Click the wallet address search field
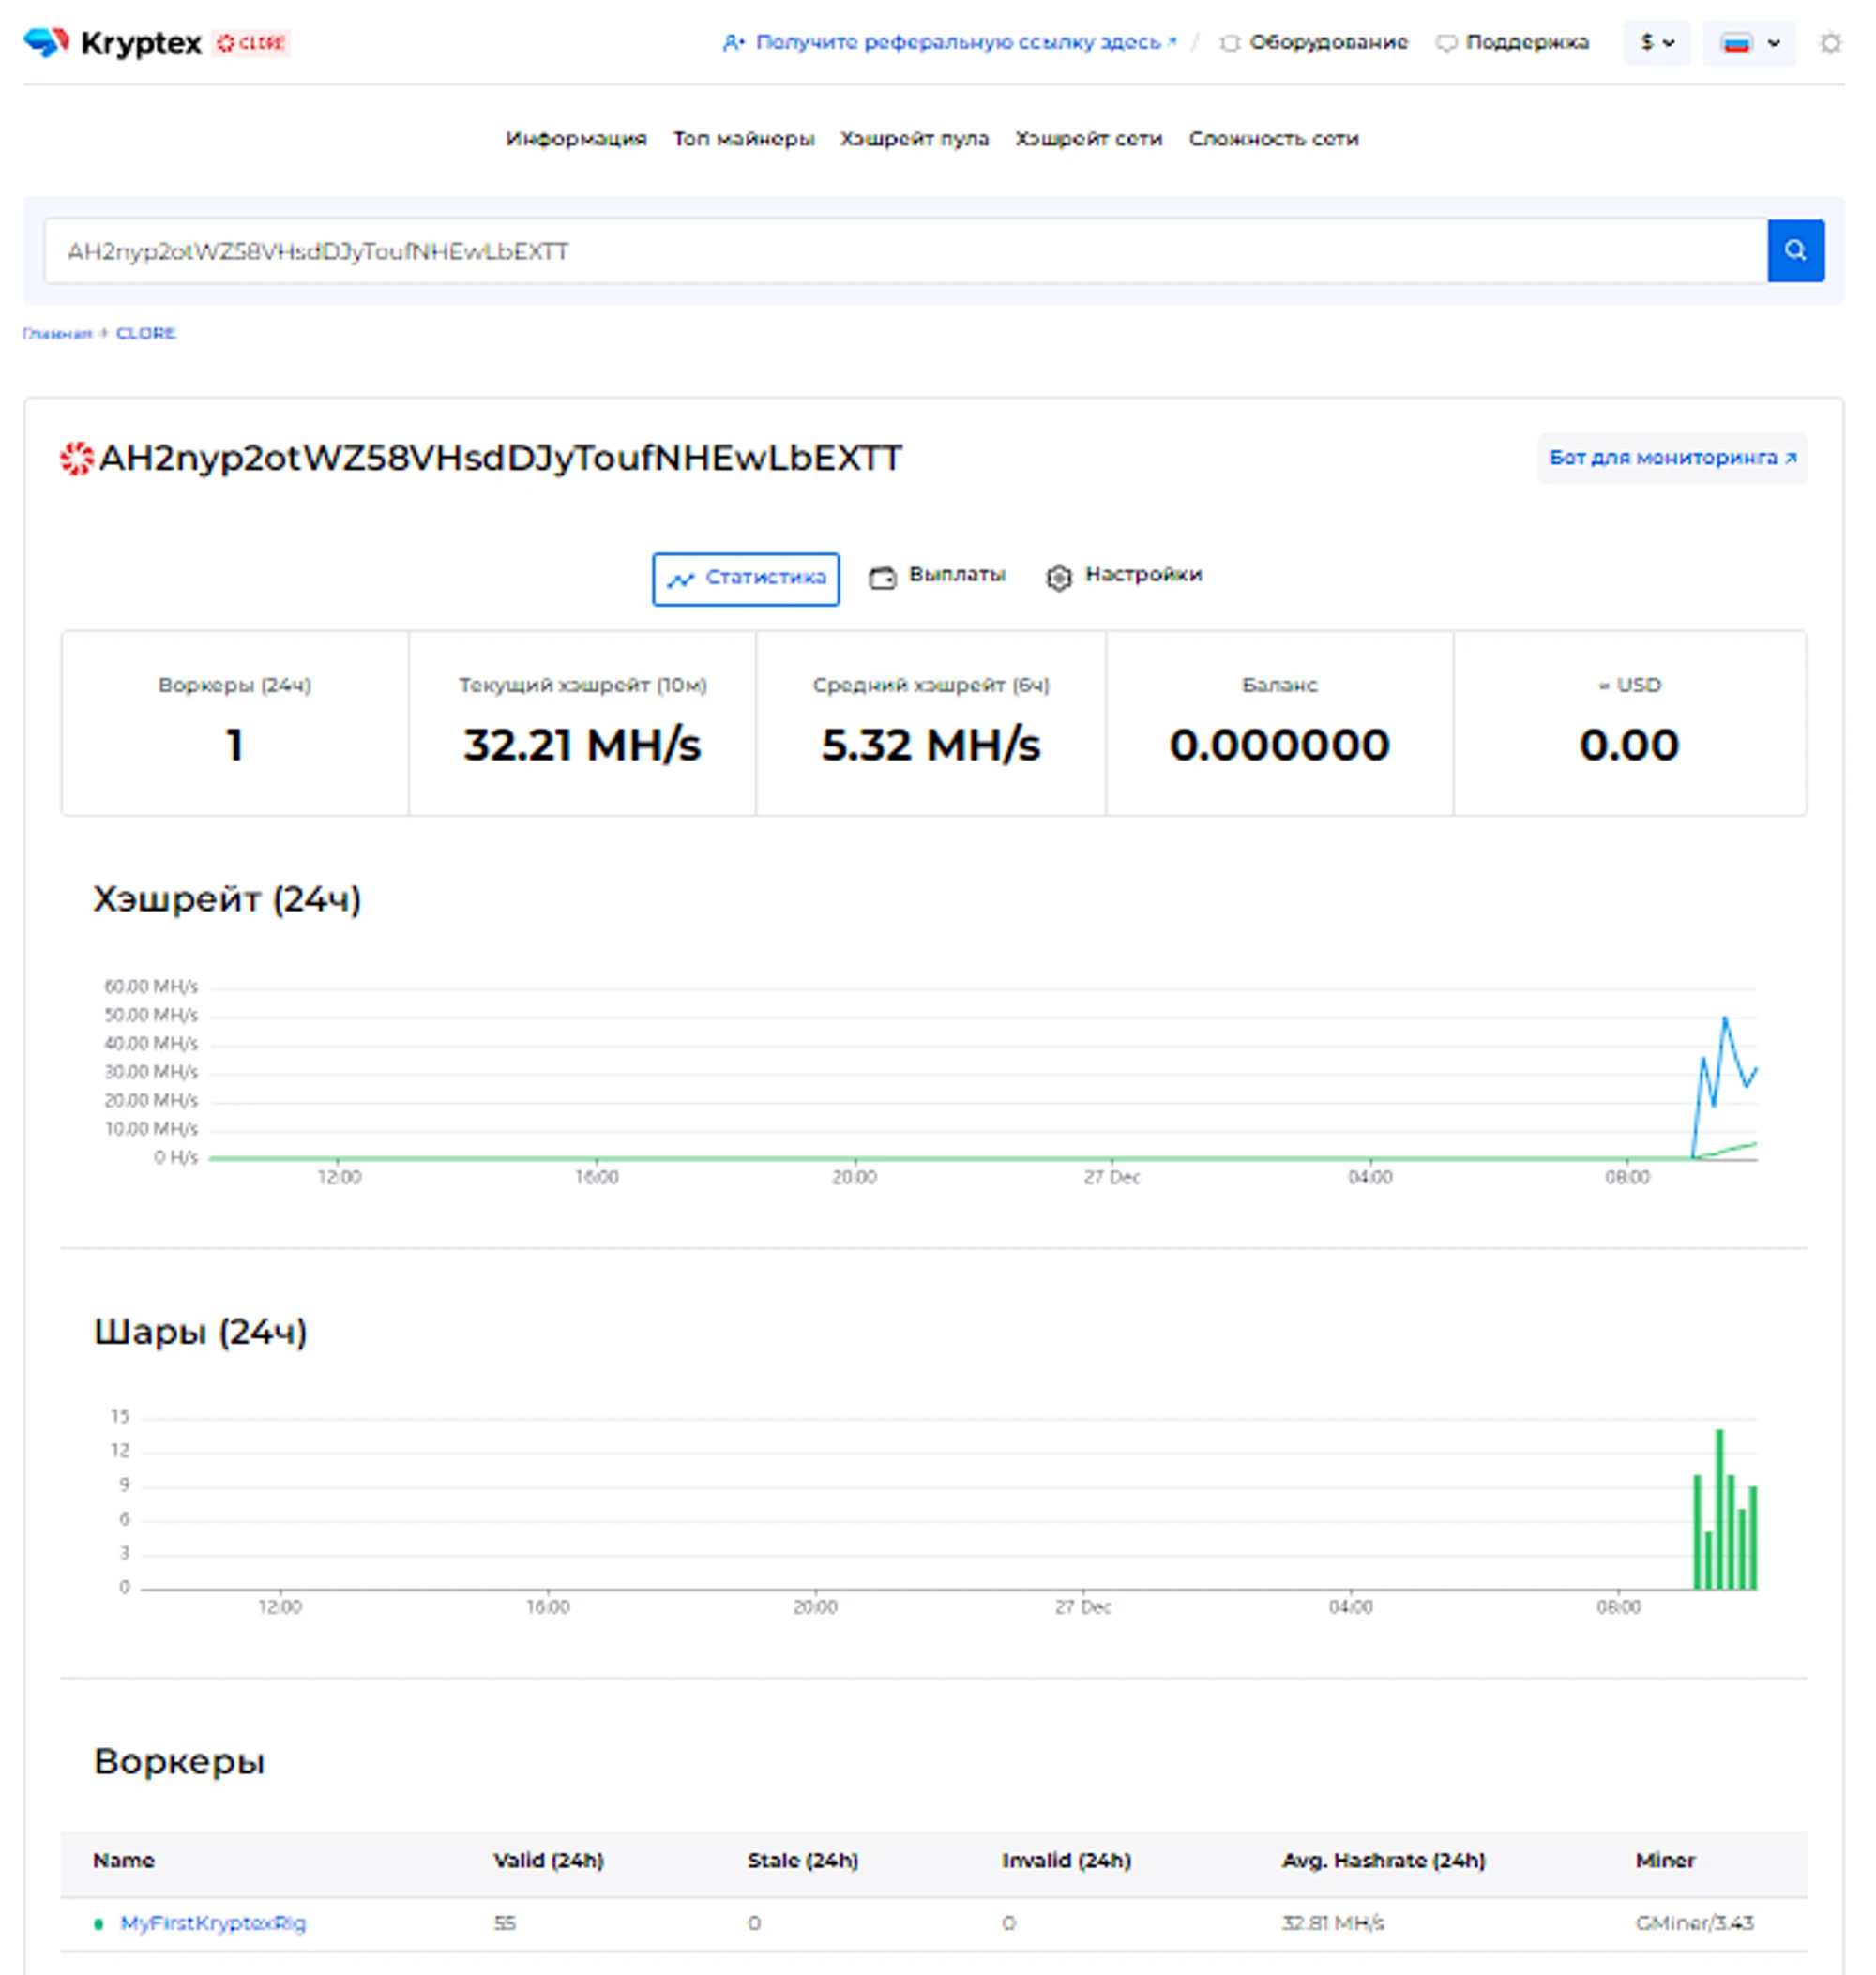This screenshot has width=1876, height=1975. point(900,250)
